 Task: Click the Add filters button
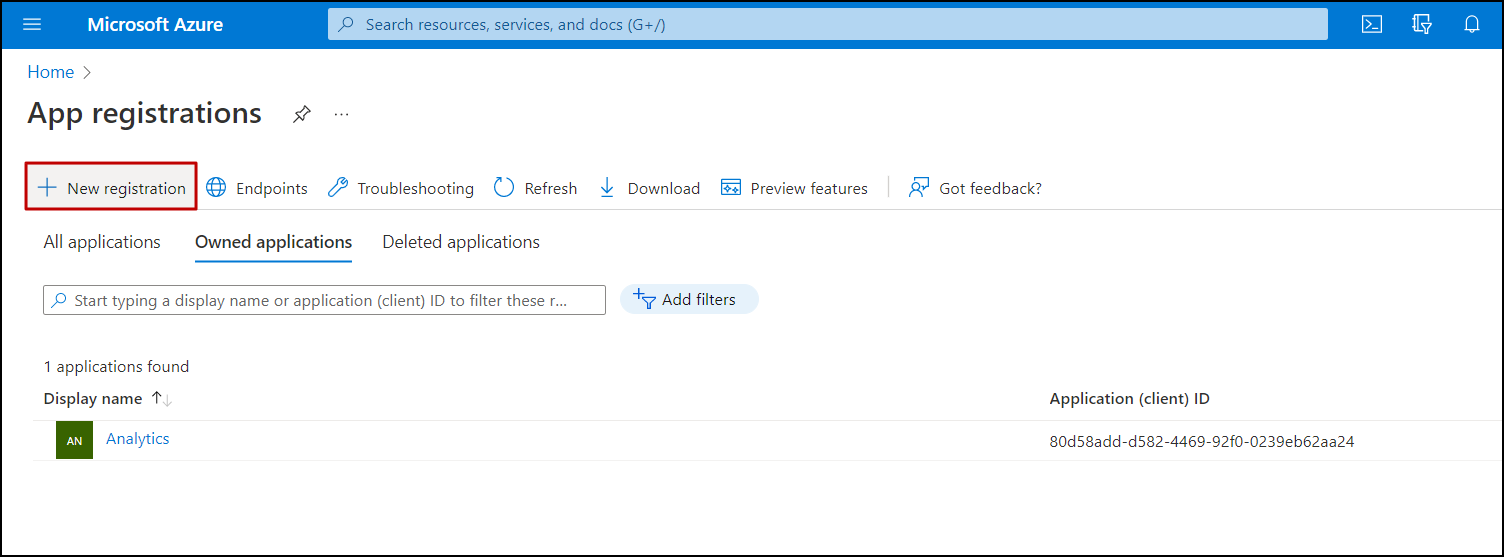point(689,299)
